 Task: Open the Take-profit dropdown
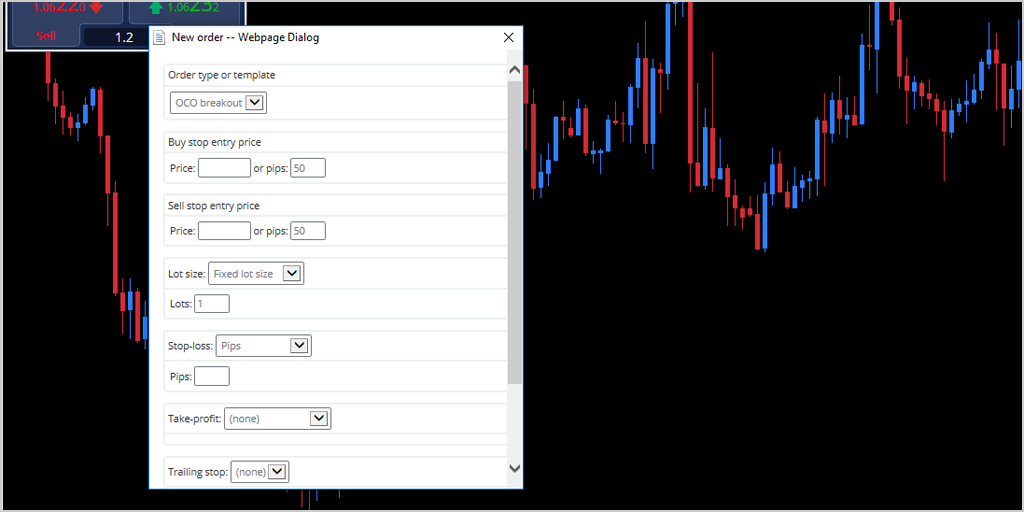point(278,419)
